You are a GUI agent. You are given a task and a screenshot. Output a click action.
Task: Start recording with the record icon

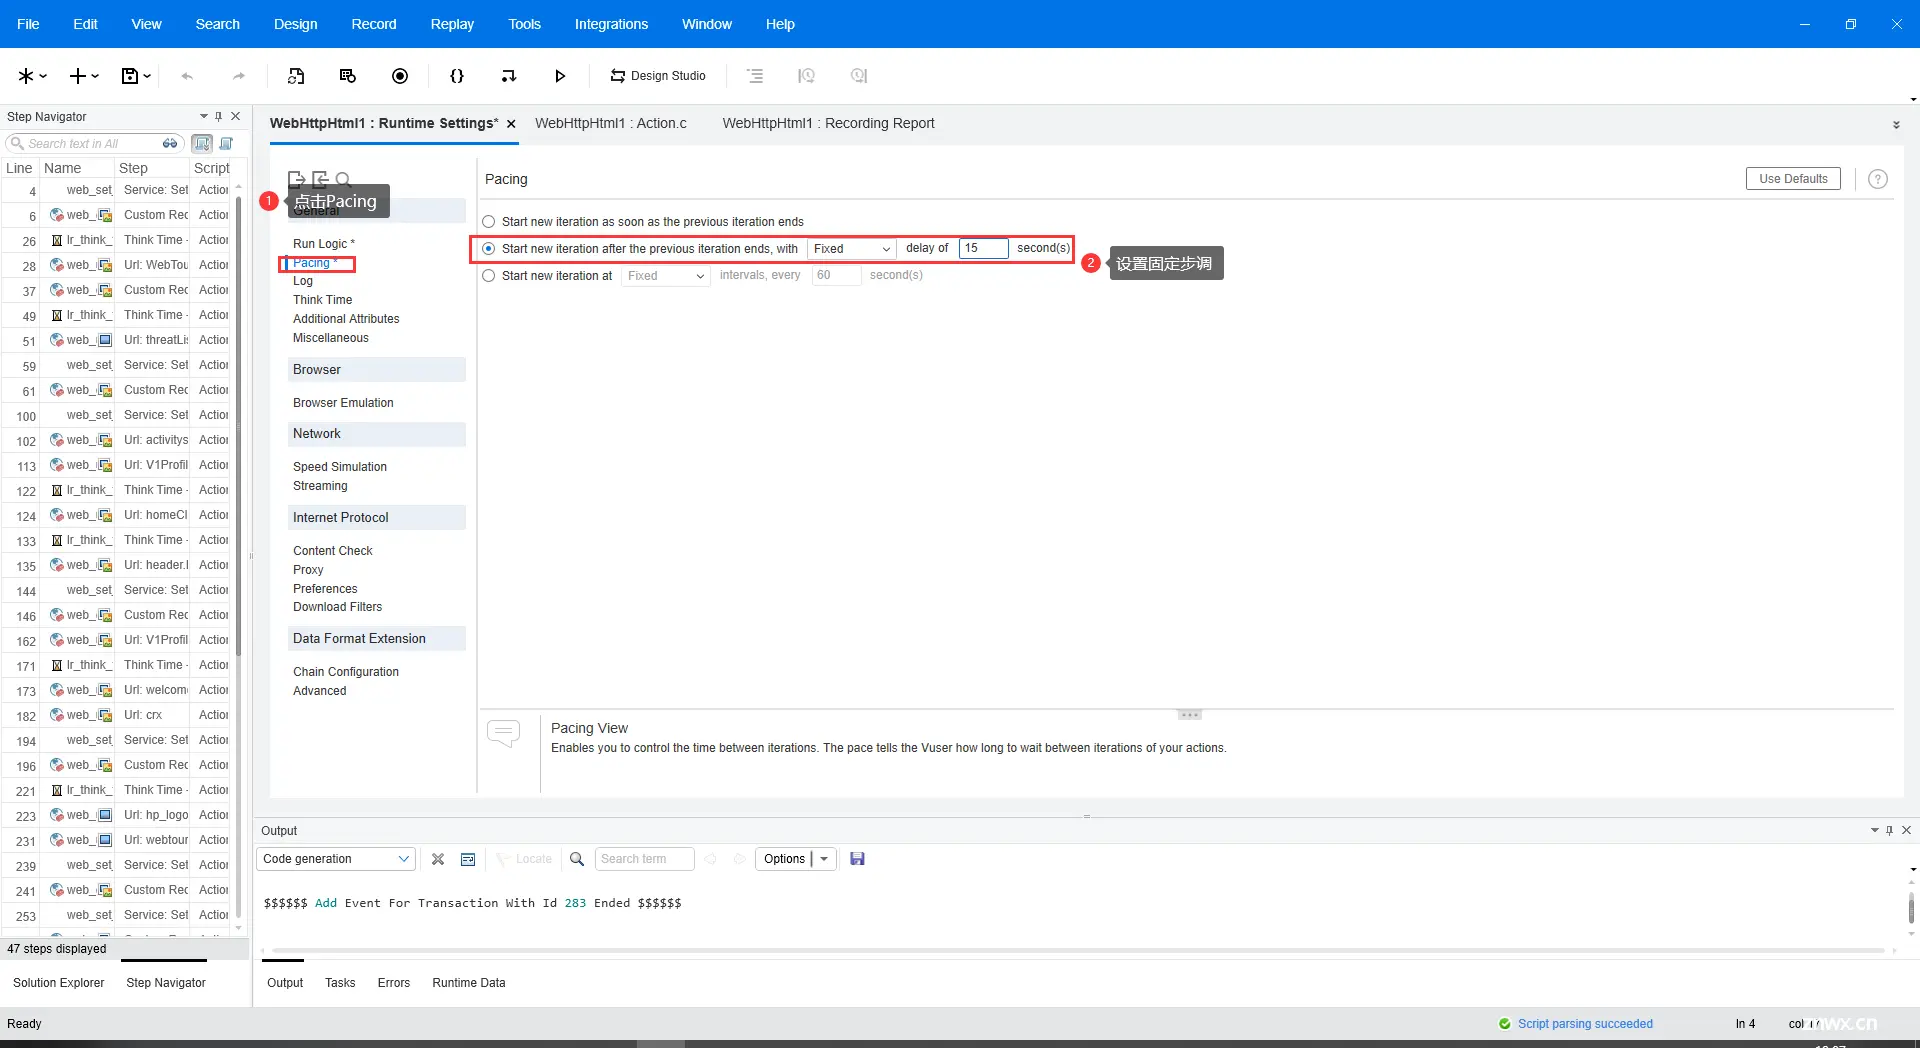pos(400,76)
